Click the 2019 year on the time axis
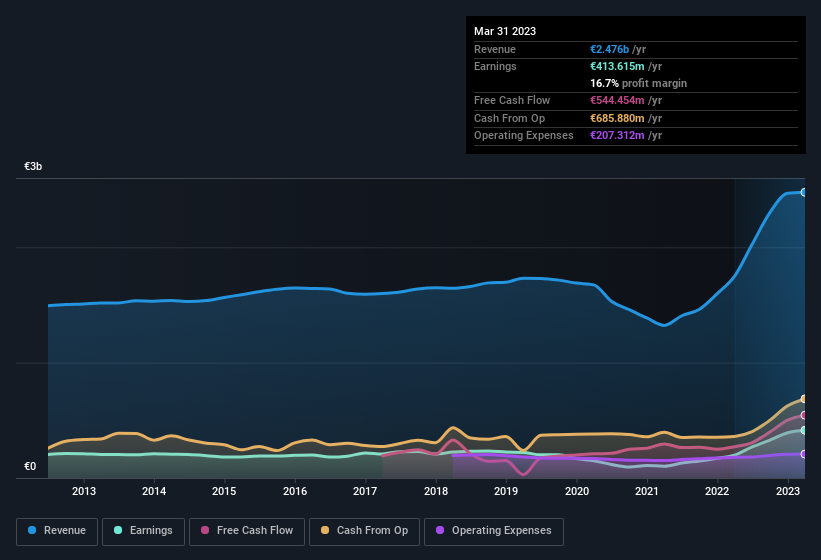 coord(506,491)
